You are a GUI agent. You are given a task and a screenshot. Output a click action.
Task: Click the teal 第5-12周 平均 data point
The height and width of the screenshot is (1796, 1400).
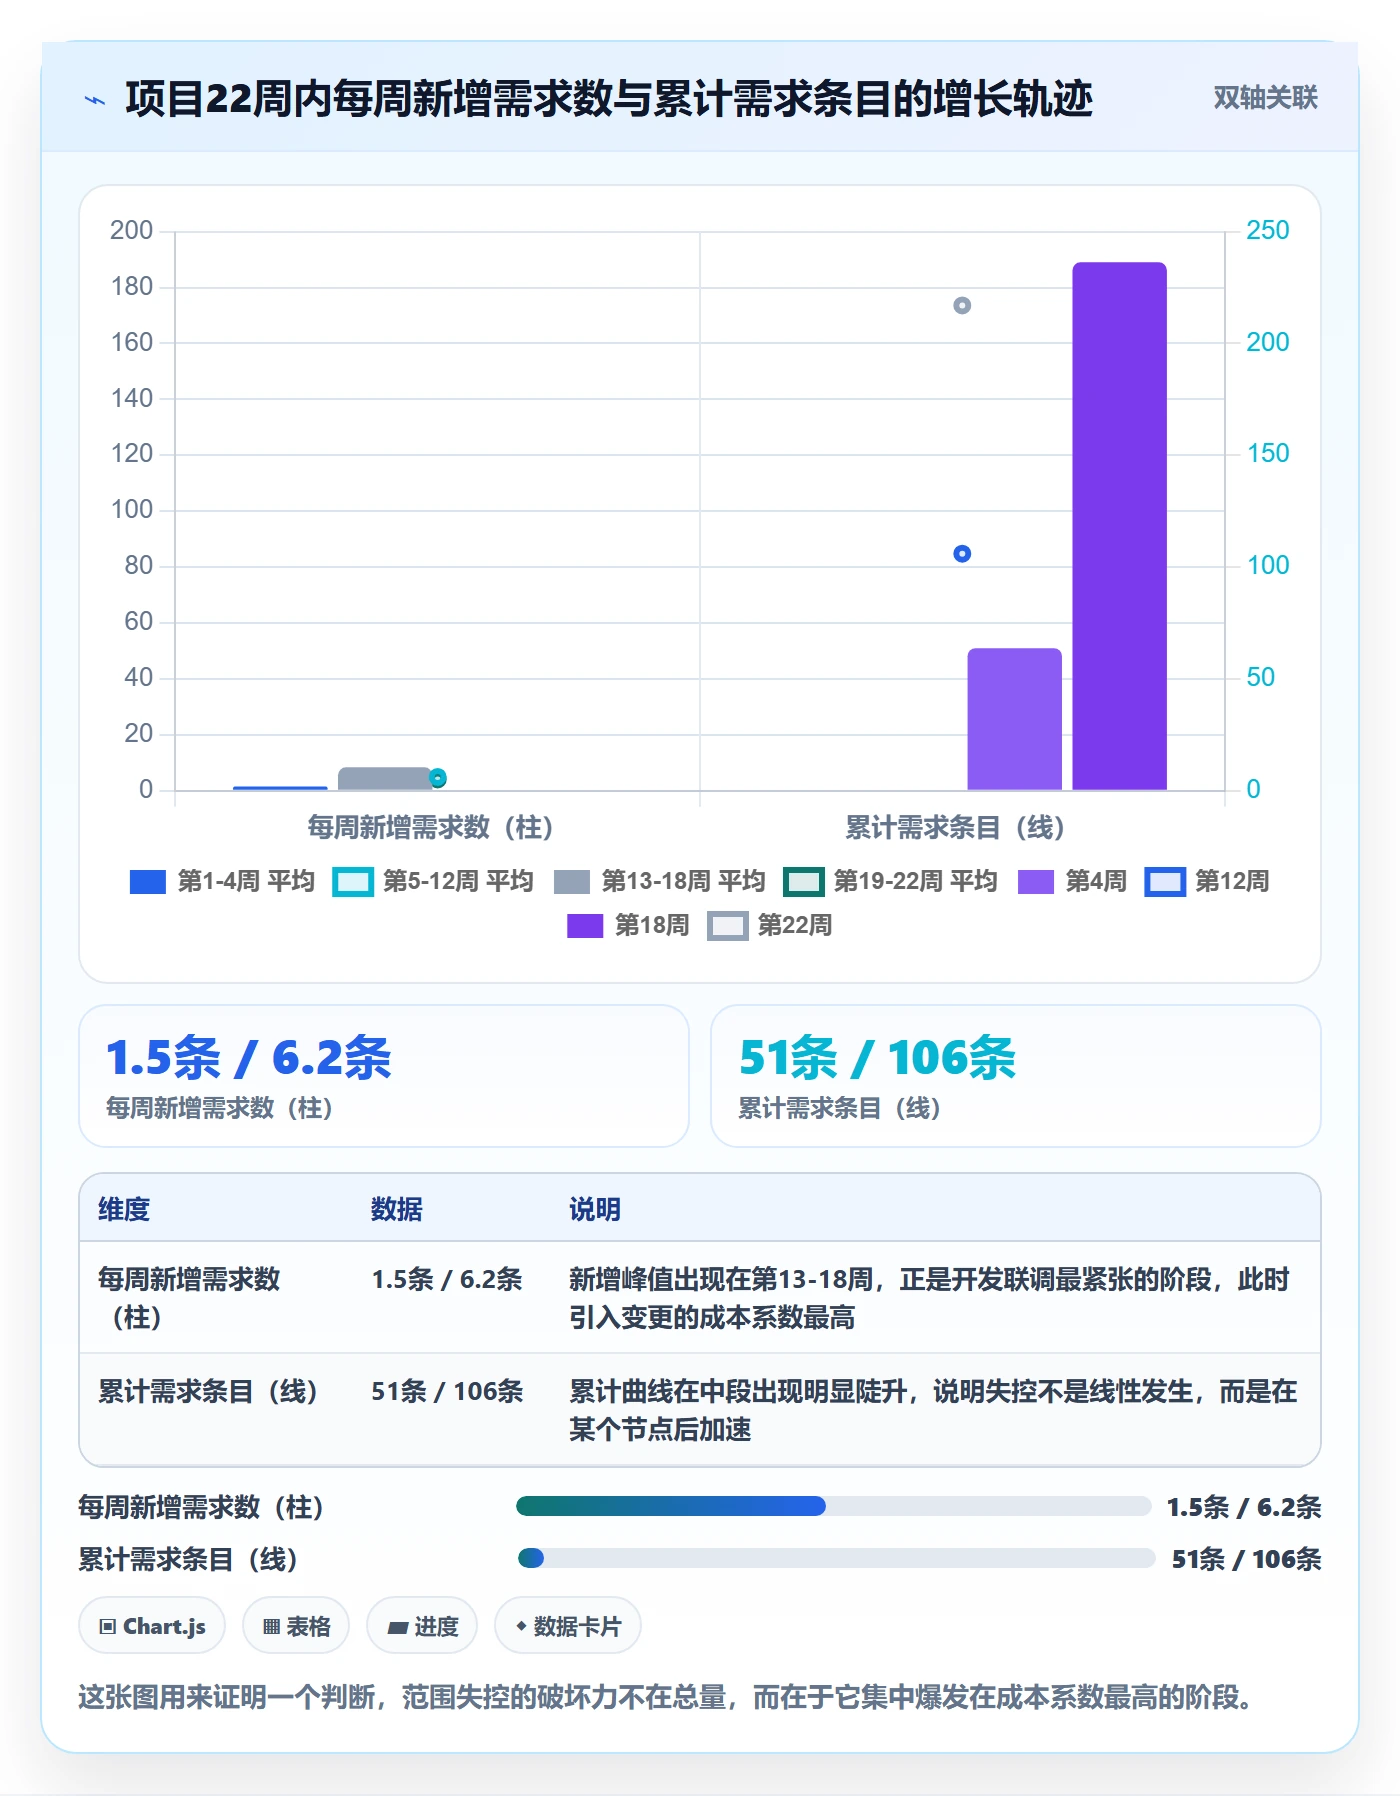(x=438, y=778)
